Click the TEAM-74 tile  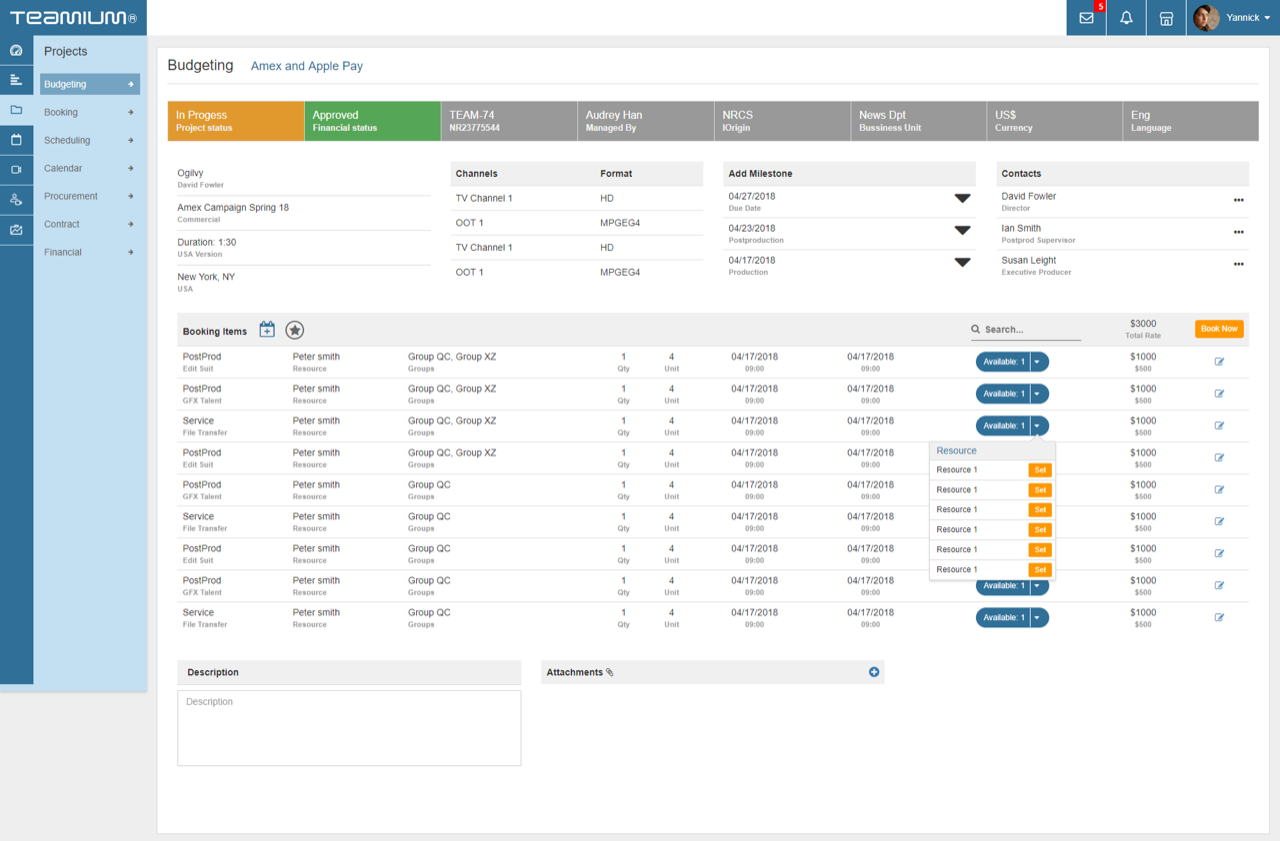tap(508, 121)
